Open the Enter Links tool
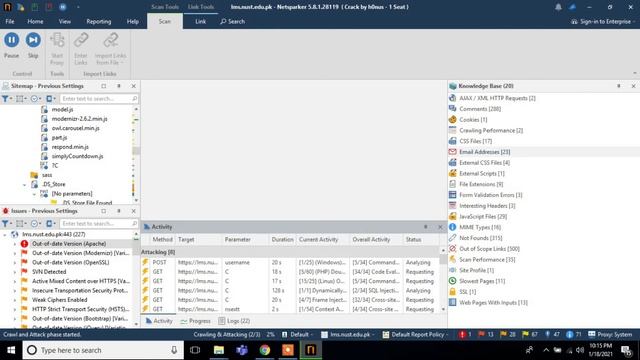640x360 pixels. [x=81, y=49]
